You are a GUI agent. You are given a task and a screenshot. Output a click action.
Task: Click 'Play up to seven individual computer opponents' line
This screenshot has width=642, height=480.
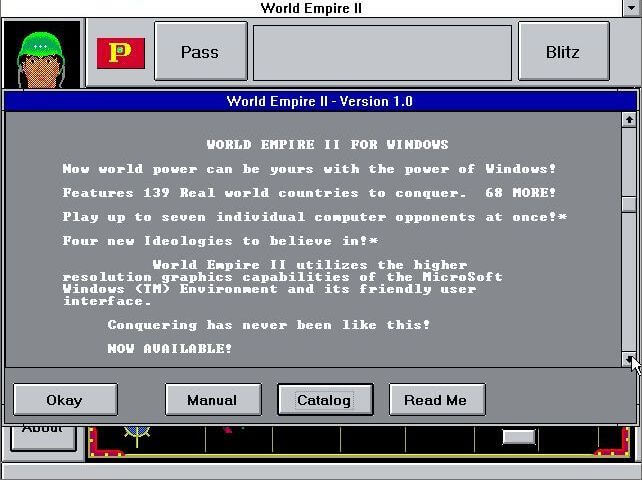tap(314, 217)
